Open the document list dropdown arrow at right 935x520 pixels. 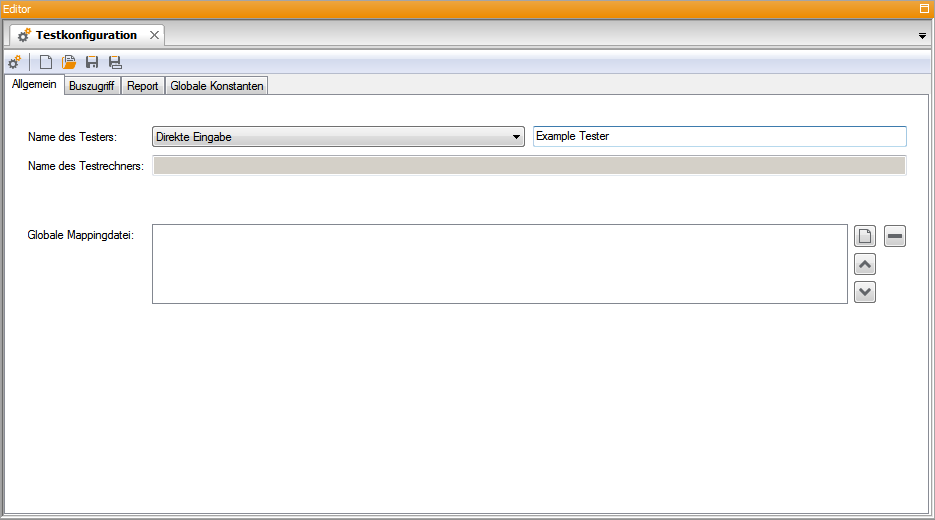coord(922,36)
